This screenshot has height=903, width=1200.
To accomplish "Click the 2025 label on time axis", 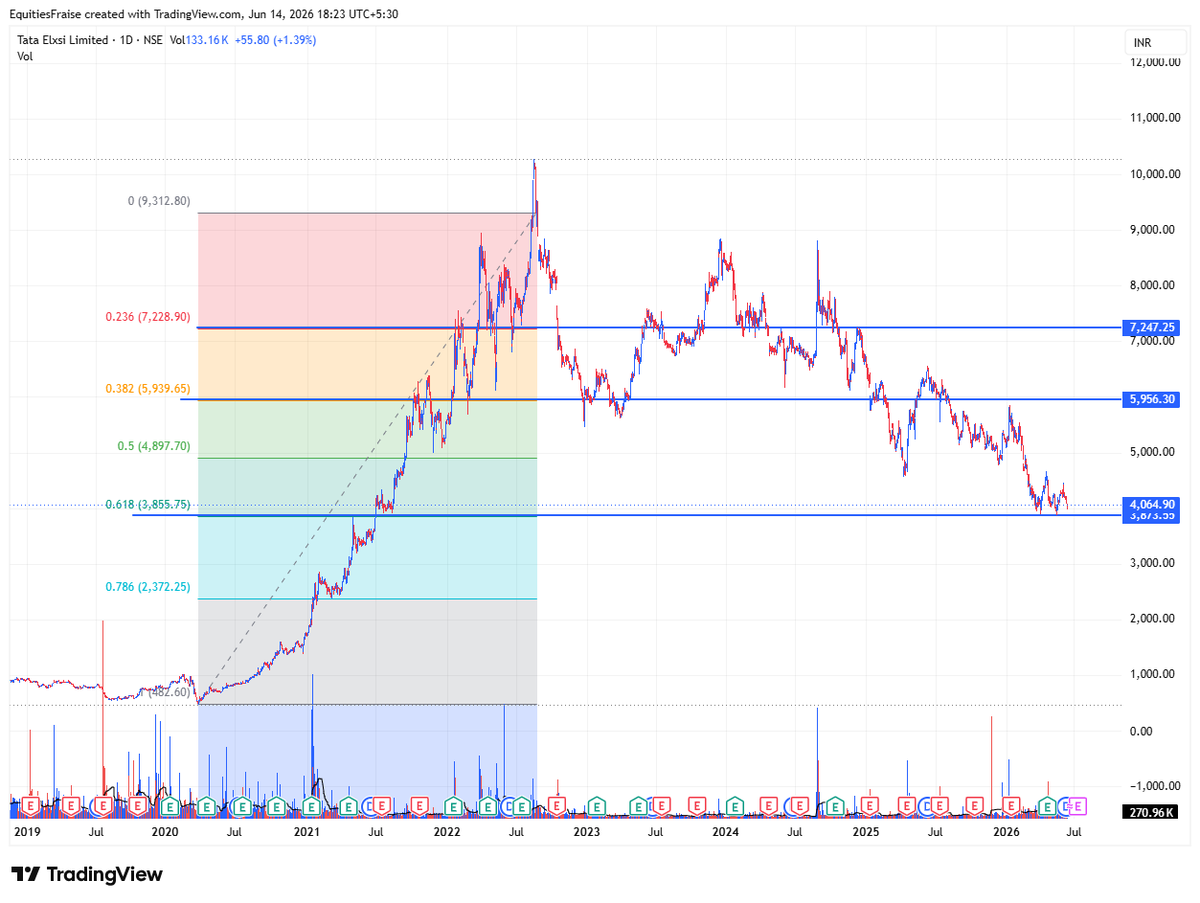I will pos(865,831).
